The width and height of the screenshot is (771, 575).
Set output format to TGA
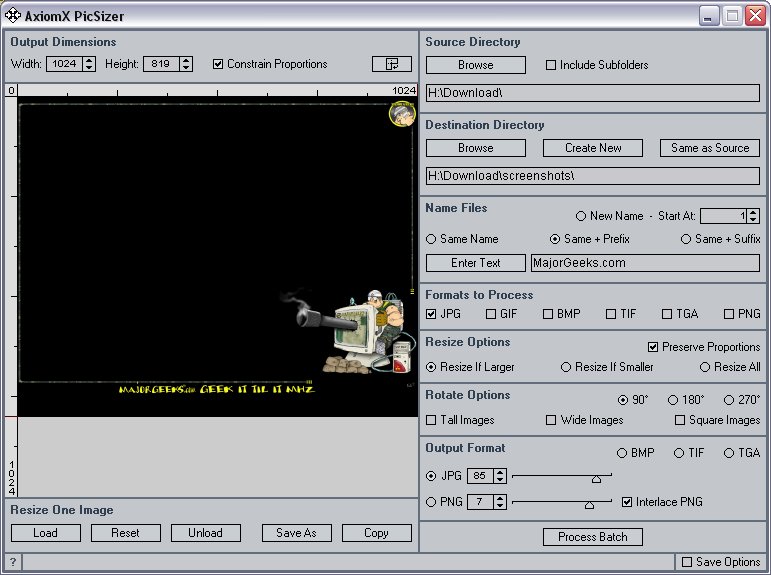729,453
